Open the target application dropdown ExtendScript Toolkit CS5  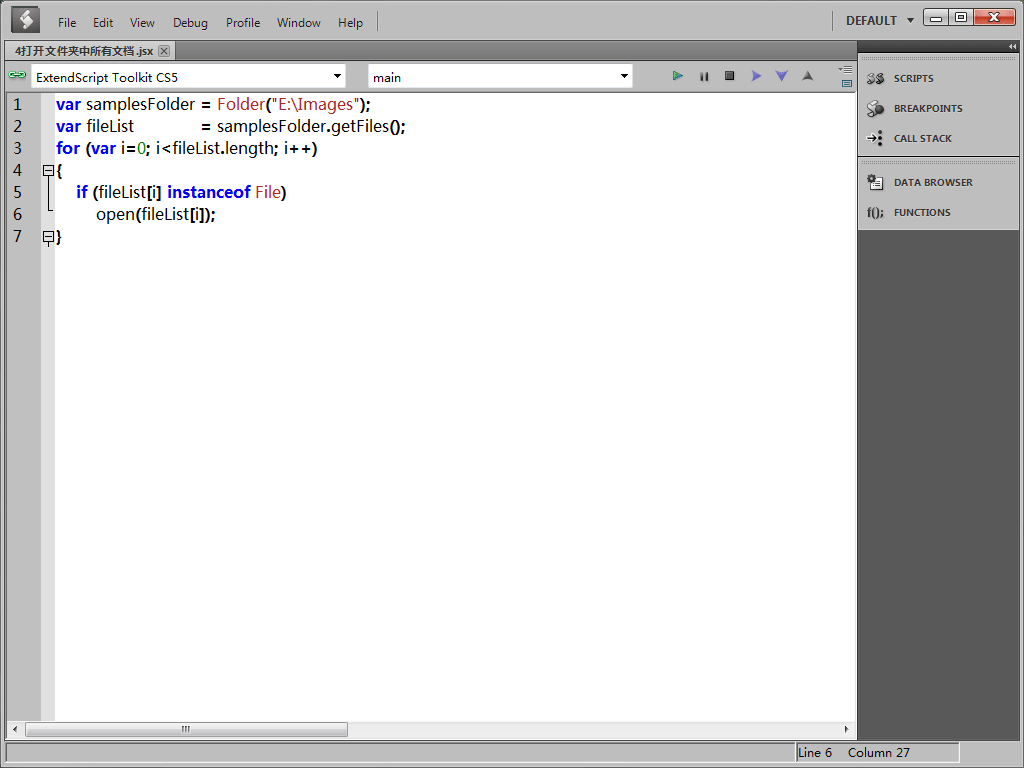tap(188, 77)
